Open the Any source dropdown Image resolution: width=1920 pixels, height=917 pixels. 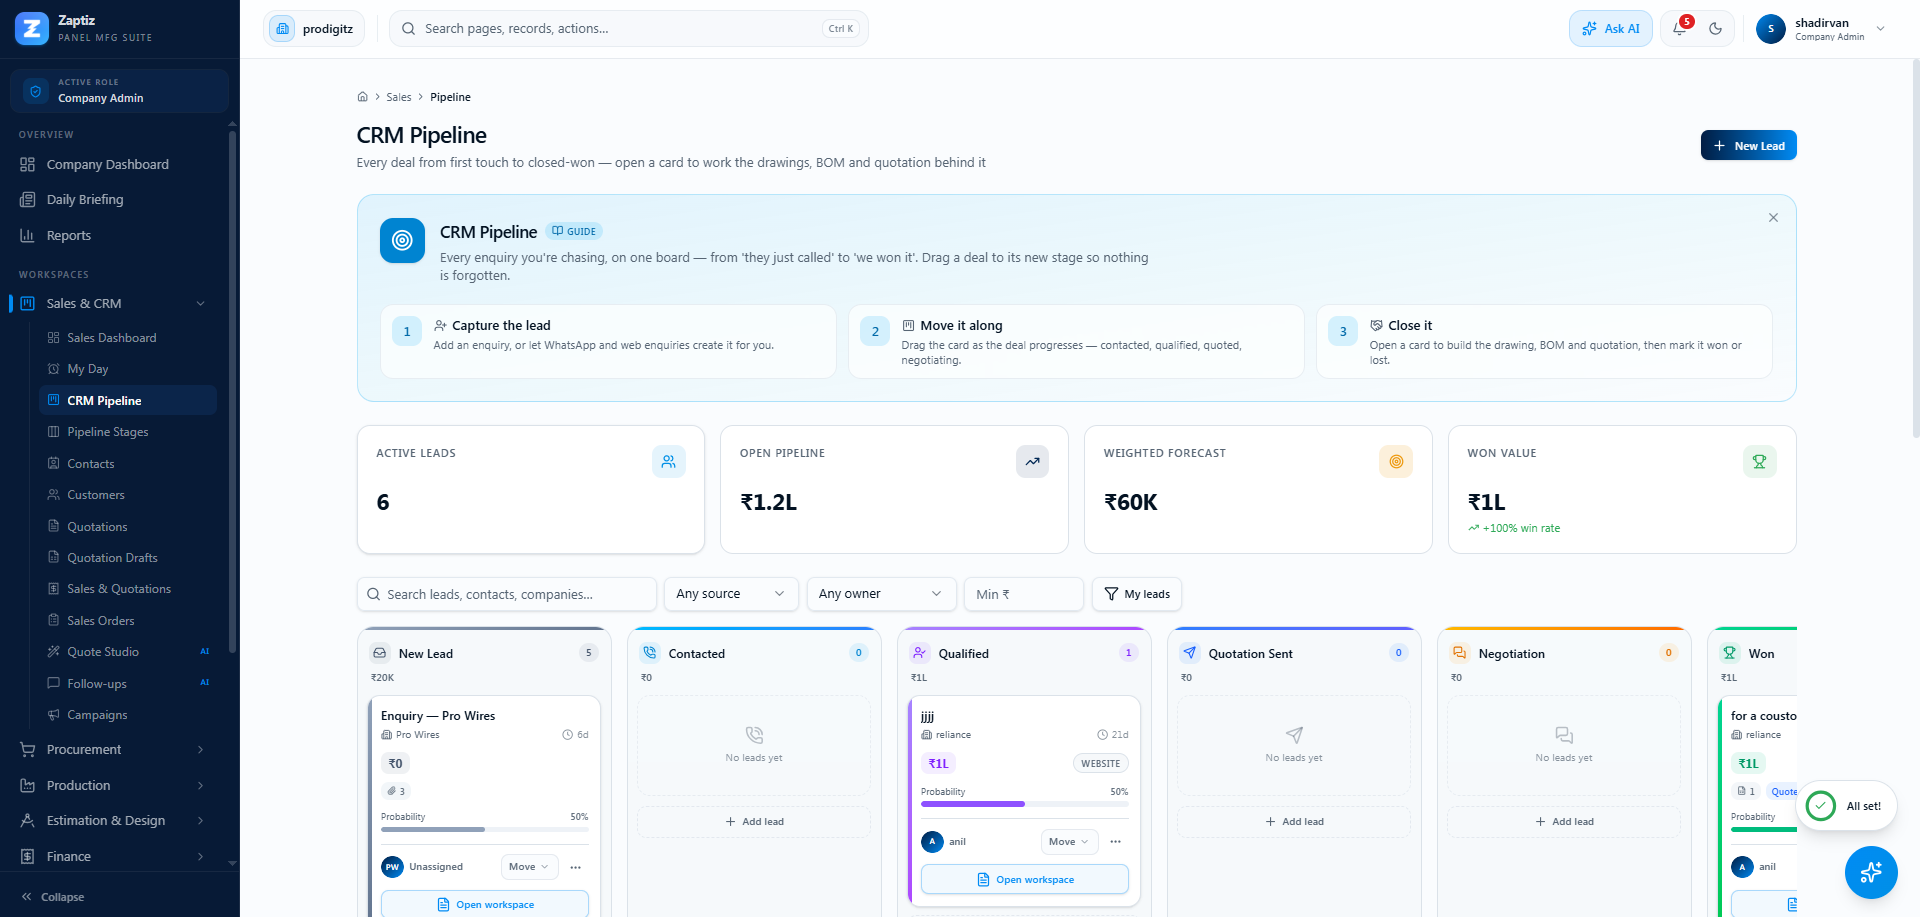point(731,594)
